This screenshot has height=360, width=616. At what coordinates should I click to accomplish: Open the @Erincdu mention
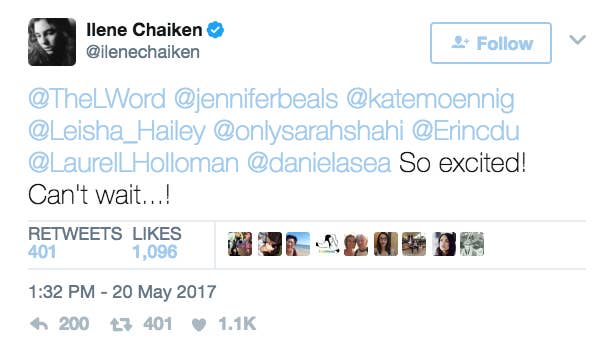click(466, 131)
